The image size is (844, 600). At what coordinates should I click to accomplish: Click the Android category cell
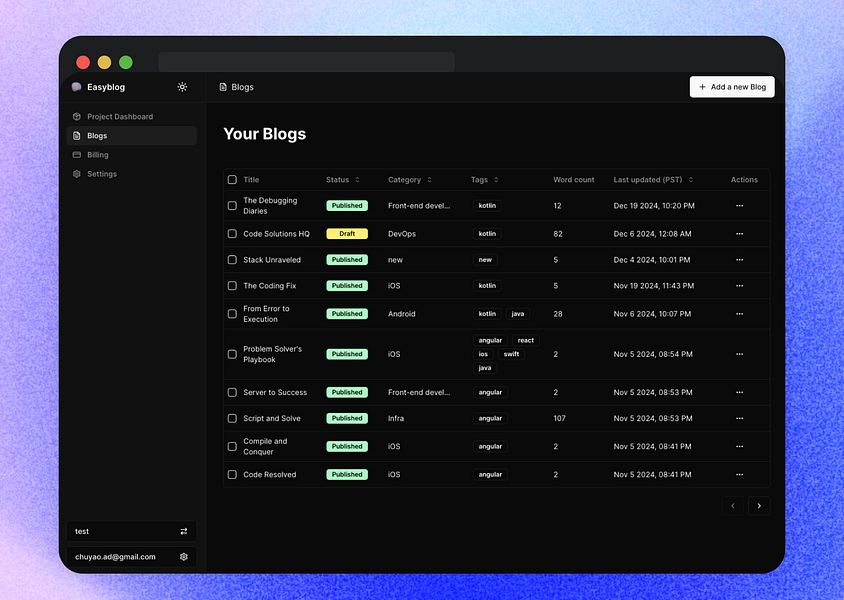pyautogui.click(x=402, y=314)
